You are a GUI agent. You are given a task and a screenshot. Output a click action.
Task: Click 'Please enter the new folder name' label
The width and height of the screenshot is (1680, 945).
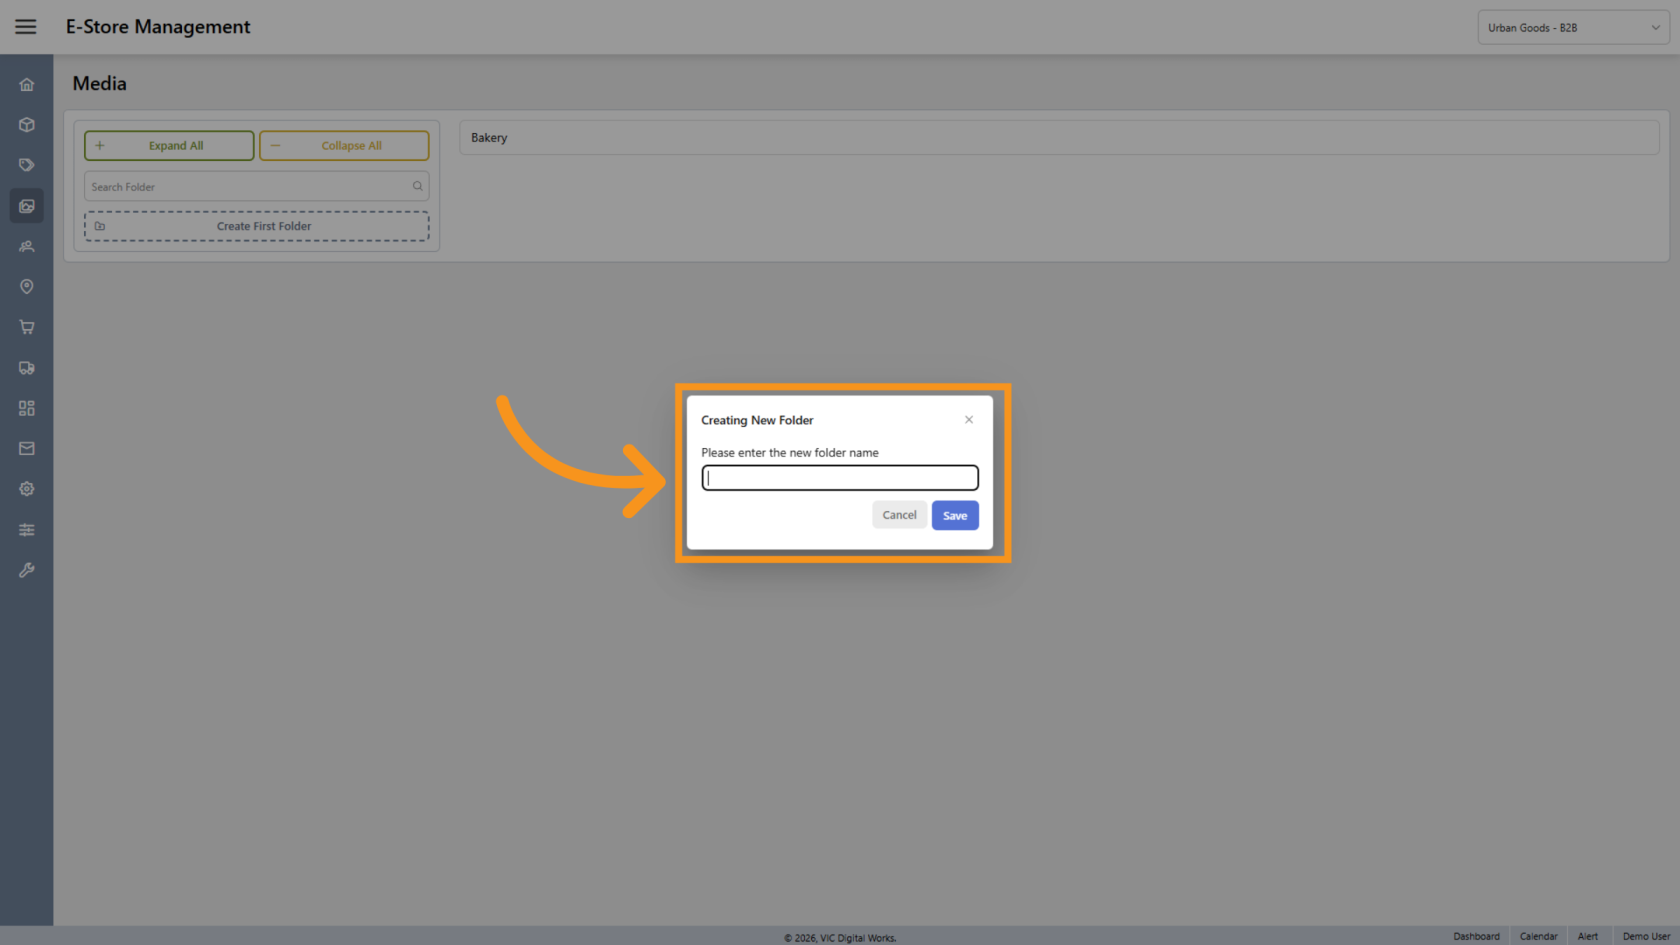790,453
